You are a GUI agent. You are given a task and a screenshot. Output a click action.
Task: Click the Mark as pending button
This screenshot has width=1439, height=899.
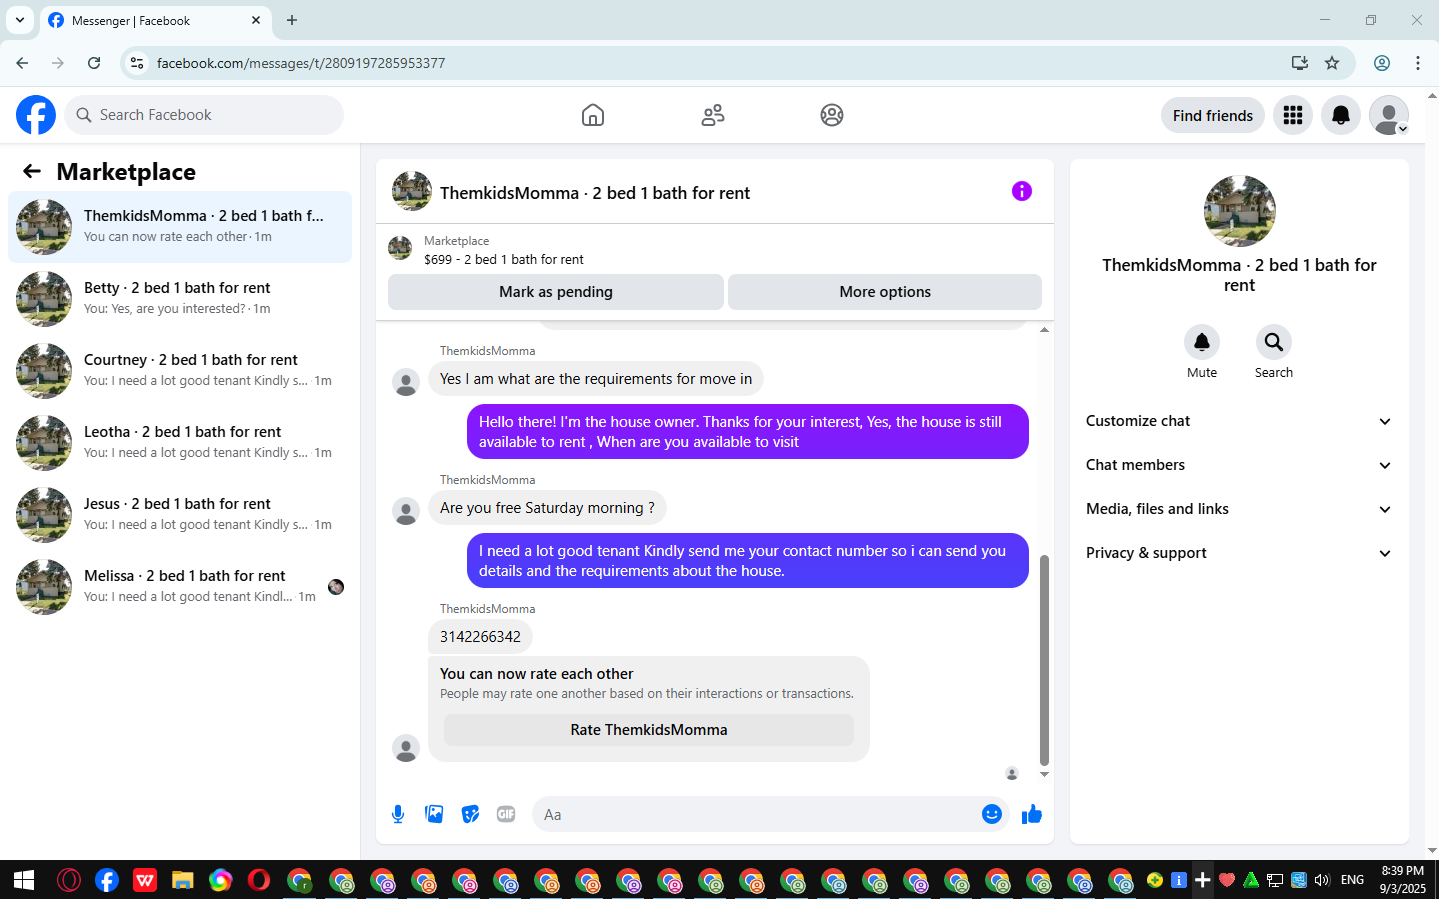pos(556,292)
